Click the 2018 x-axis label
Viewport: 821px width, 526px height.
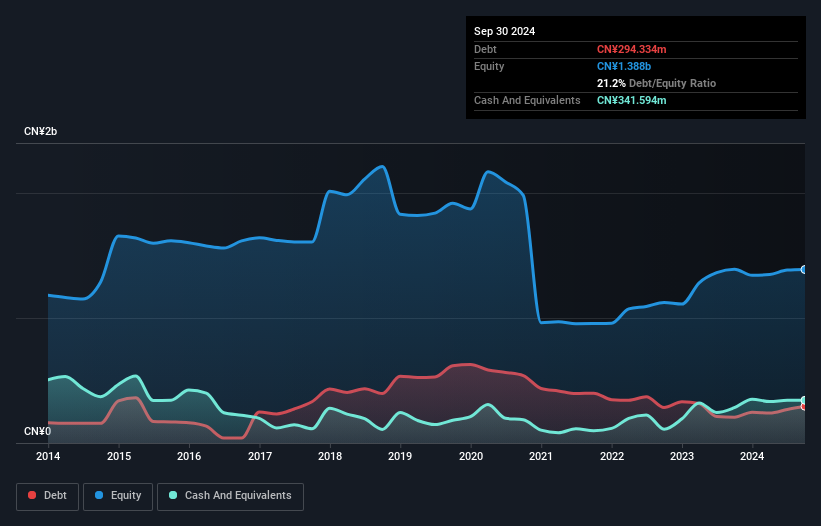pyautogui.click(x=330, y=456)
